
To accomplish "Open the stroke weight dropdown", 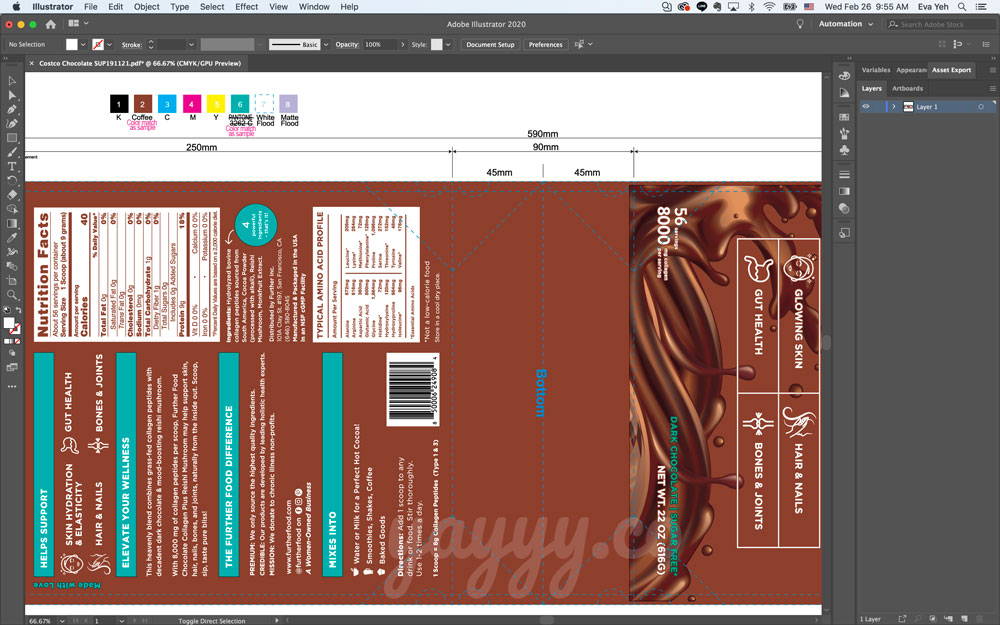I will pyautogui.click(x=191, y=45).
